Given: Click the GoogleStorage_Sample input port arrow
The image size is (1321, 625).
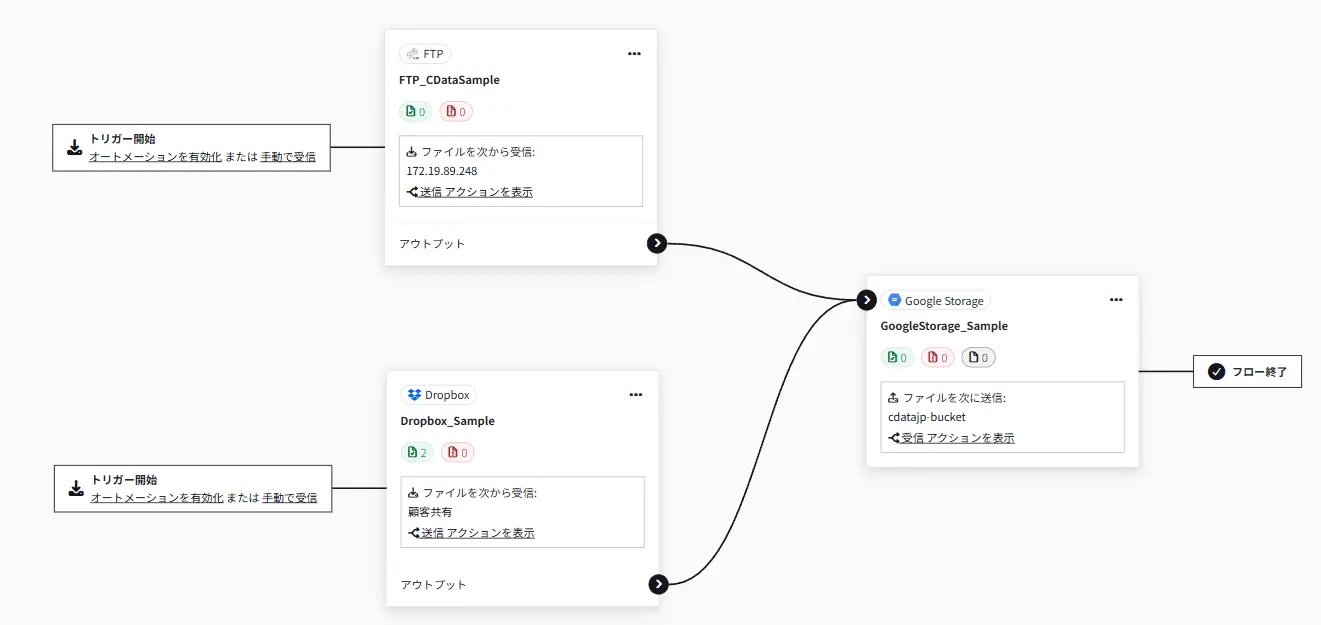Looking at the screenshot, I should click(868, 300).
